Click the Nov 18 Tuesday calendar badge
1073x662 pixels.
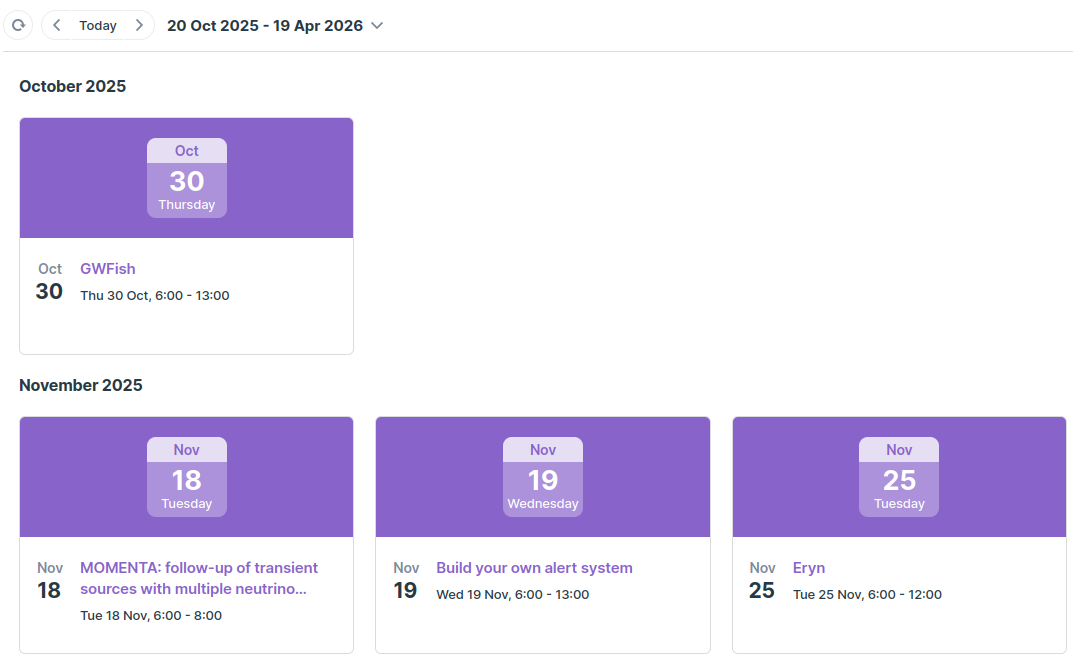[187, 477]
